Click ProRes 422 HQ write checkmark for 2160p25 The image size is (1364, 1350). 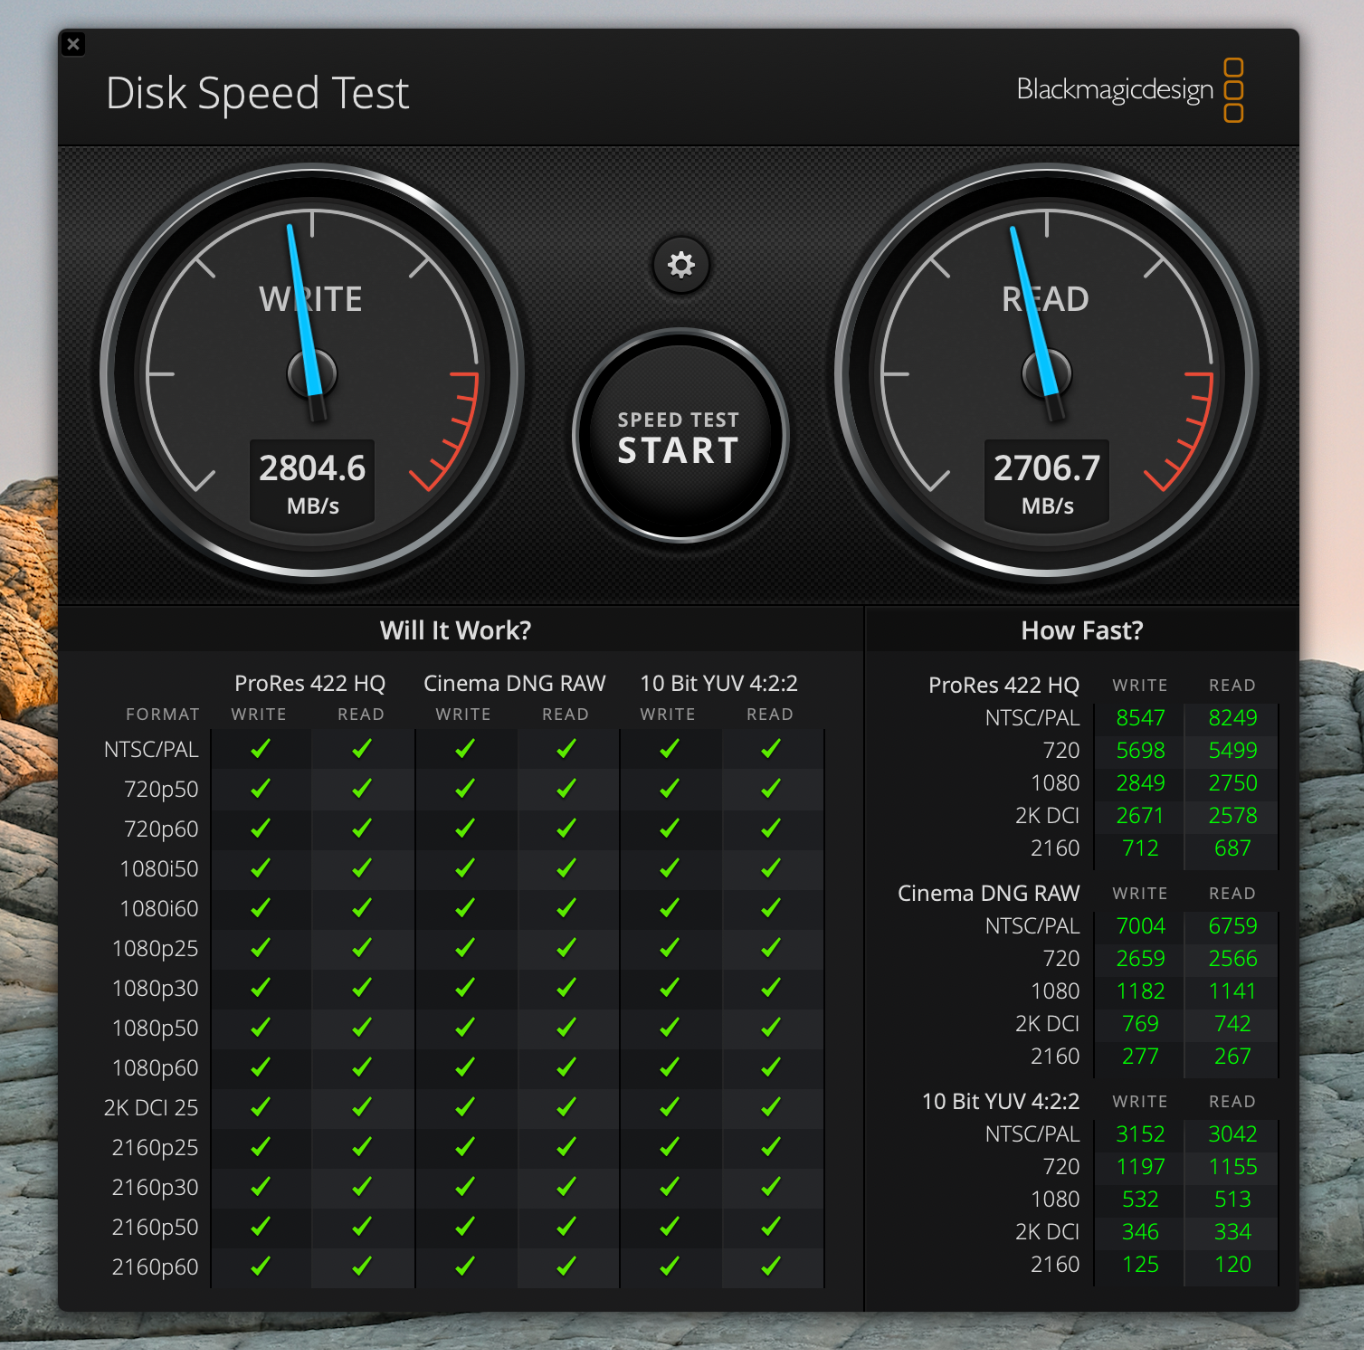point(260,1147)
